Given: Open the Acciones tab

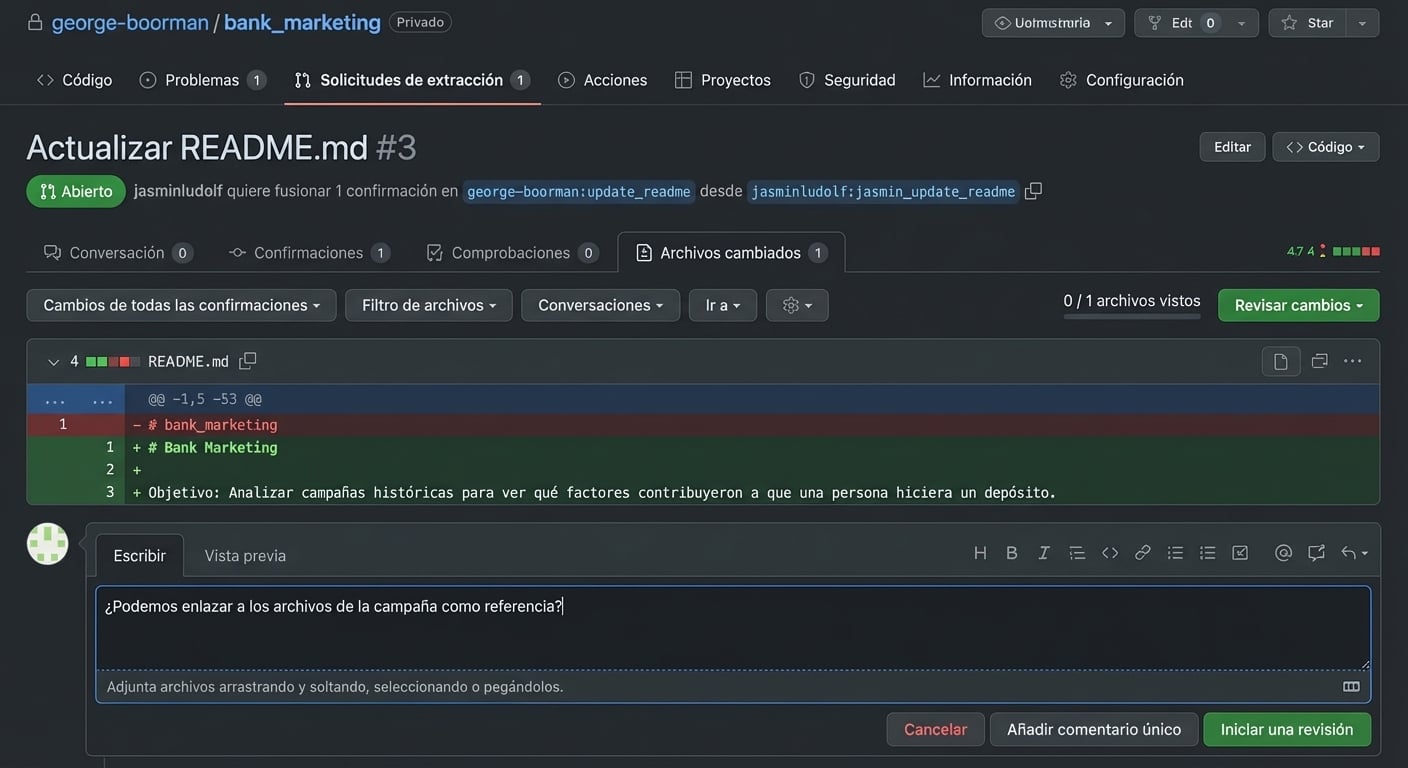Looking at the screenshot, I should click(x=603, y=80).
